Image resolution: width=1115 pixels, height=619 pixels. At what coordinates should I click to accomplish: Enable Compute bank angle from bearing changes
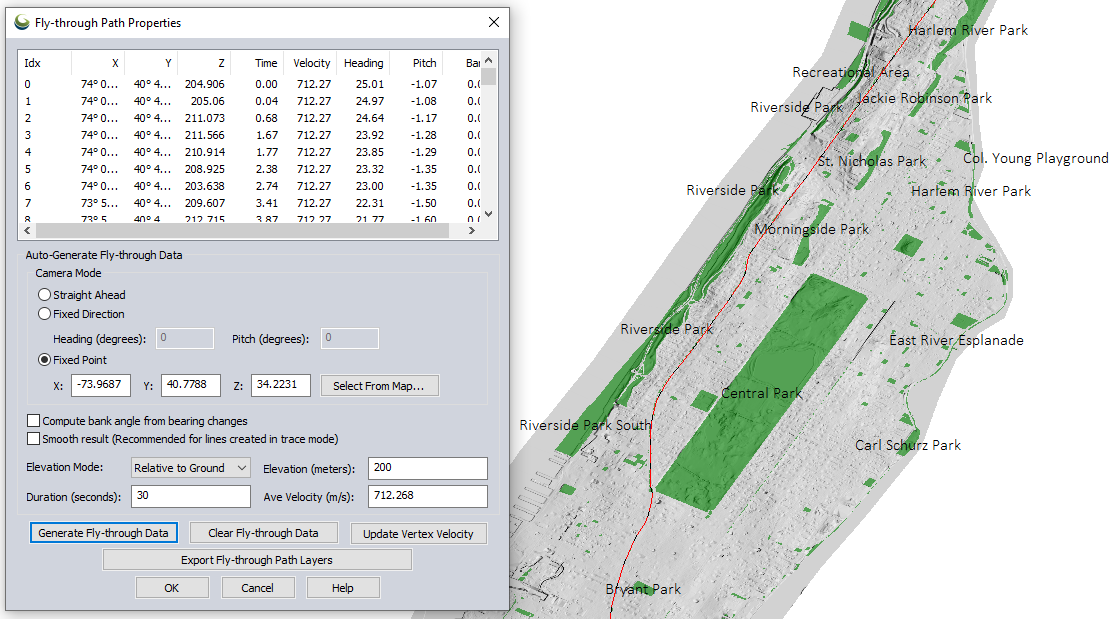[33, 420]
